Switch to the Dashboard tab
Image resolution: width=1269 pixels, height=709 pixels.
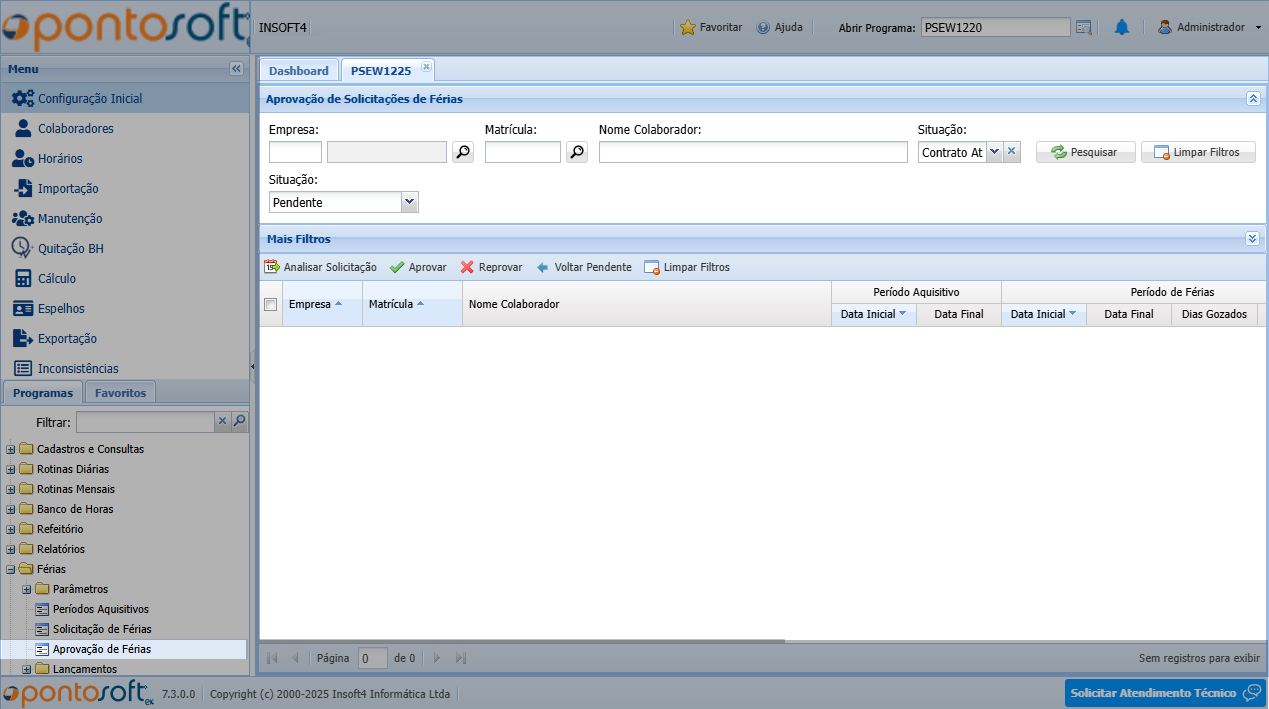[x=298, y=70]
